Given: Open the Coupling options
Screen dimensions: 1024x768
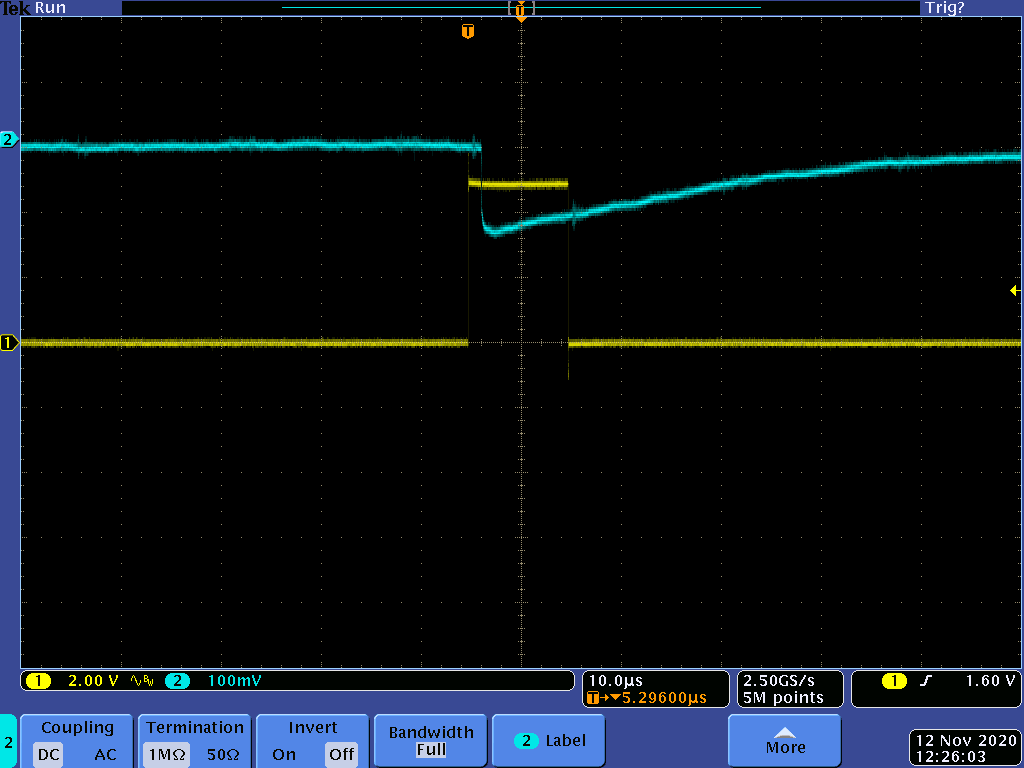Looking at the screenshot, I should point(77,728).
